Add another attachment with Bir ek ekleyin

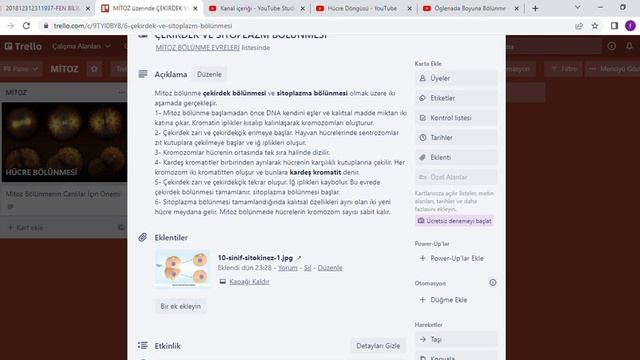pyautogui.click(x=180, y=306)
